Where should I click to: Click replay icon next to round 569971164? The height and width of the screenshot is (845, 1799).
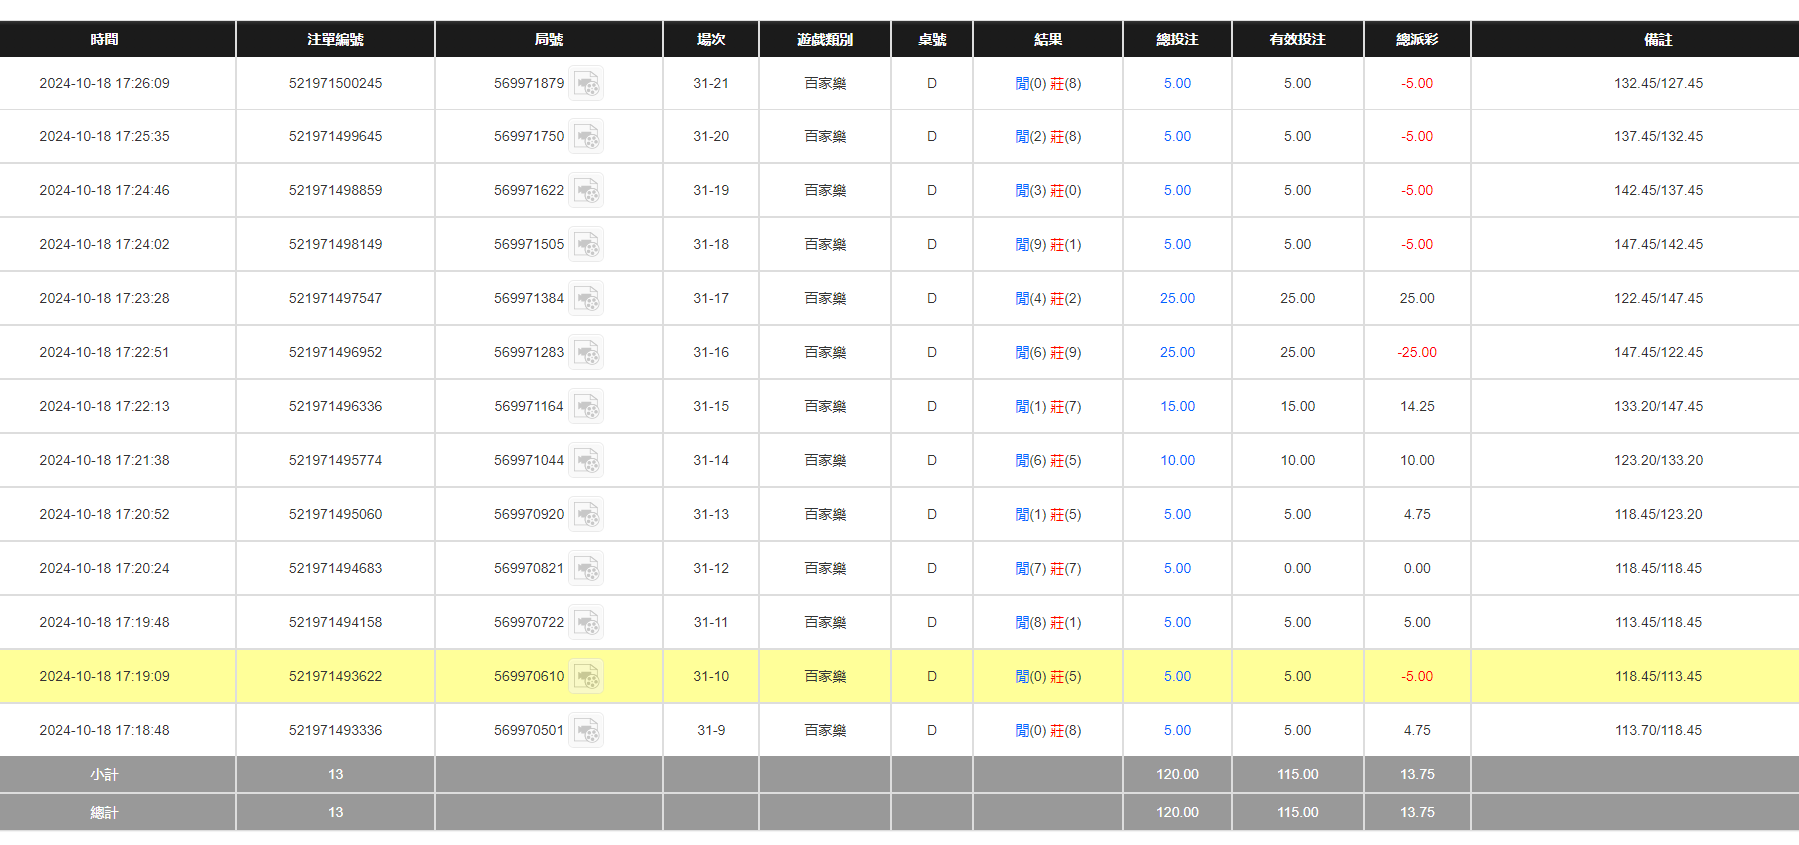tap(587, 407)
